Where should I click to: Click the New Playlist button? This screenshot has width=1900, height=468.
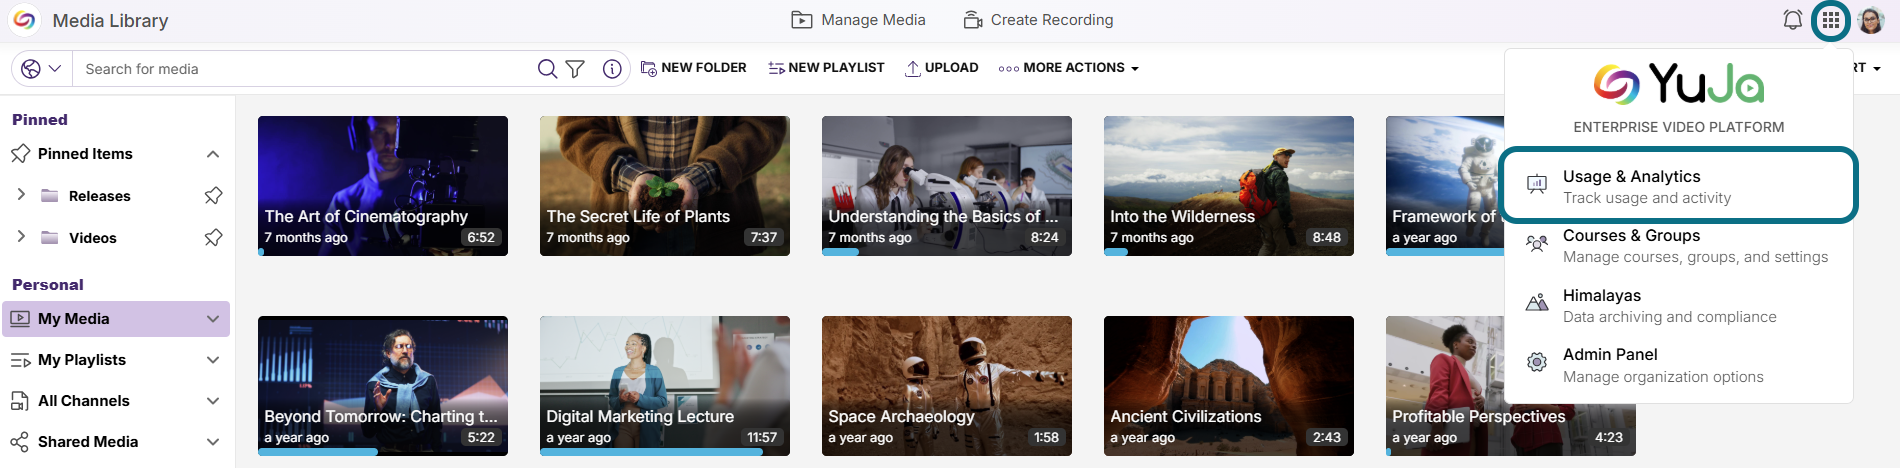(x=826, y=68)
